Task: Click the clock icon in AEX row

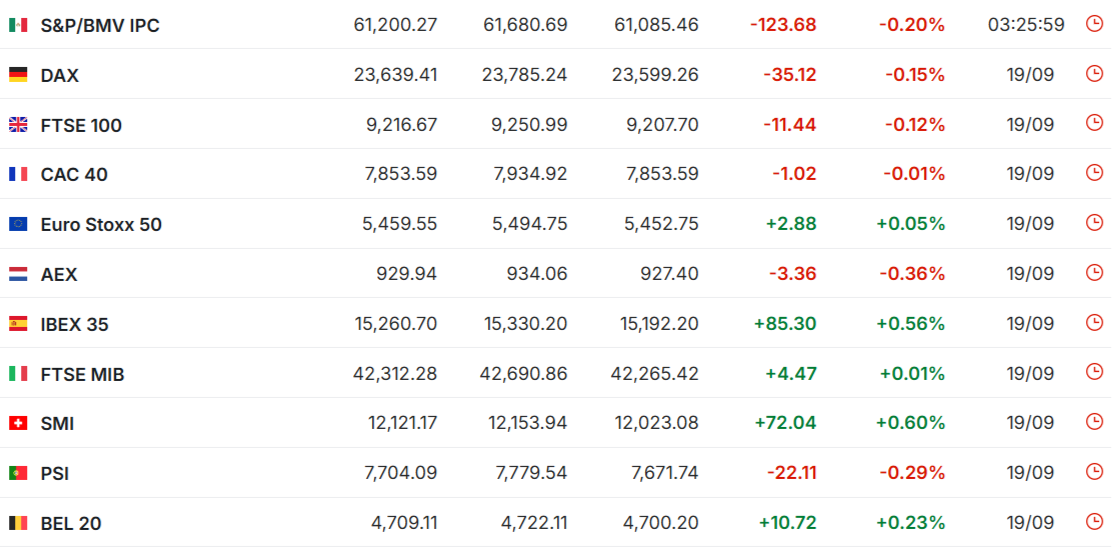Action: (x=1093, y=273)
